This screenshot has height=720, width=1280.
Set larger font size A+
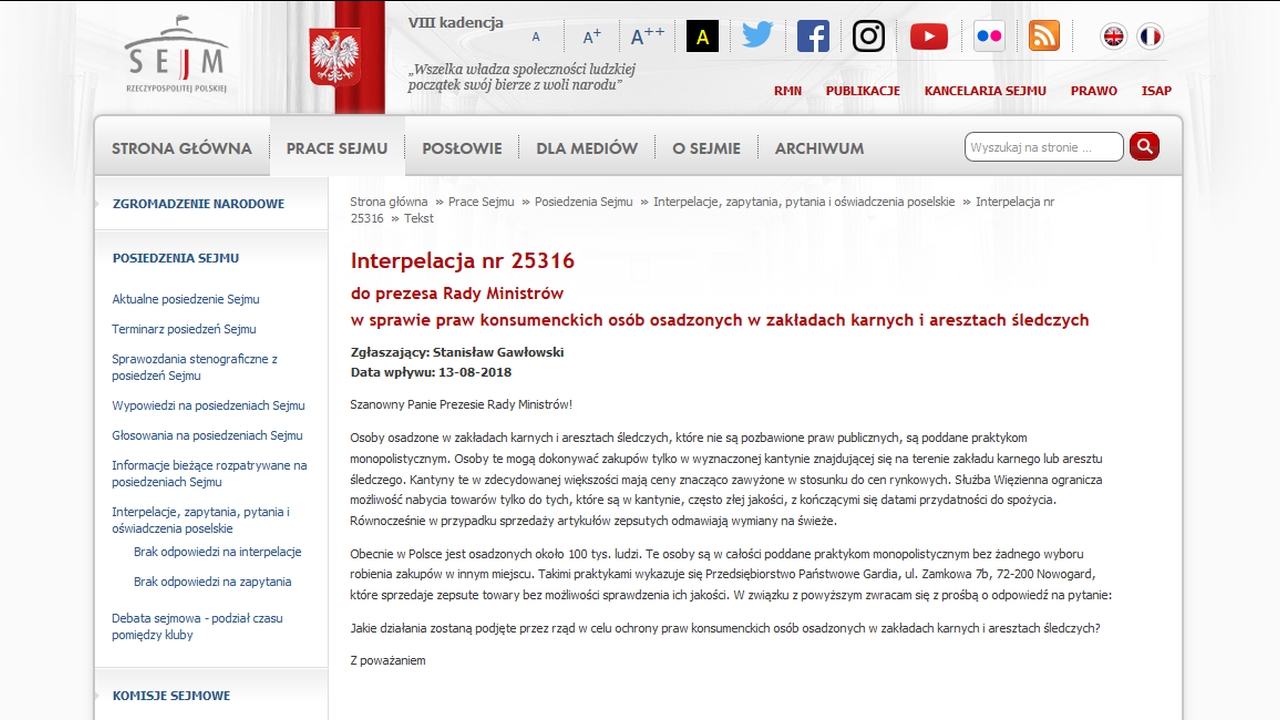click(x=592, y=37)
